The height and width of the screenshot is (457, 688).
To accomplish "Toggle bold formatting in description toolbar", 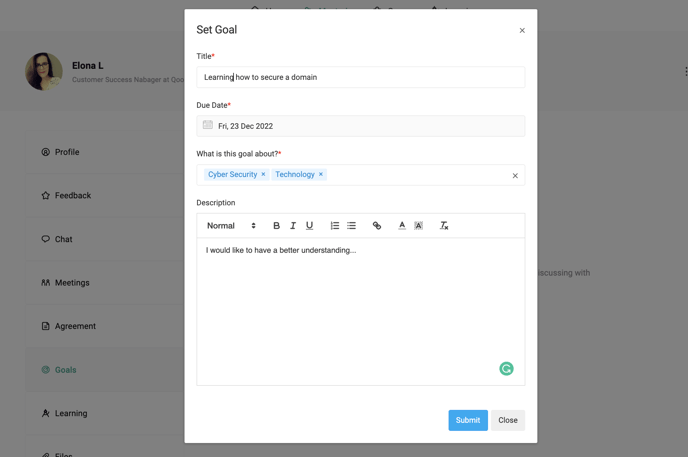I will (x=277, y=226).
